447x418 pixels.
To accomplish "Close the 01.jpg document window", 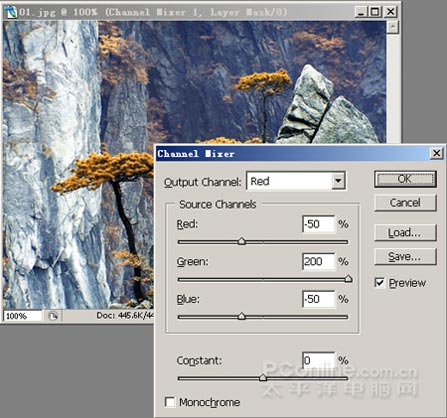I will point(390,12).
